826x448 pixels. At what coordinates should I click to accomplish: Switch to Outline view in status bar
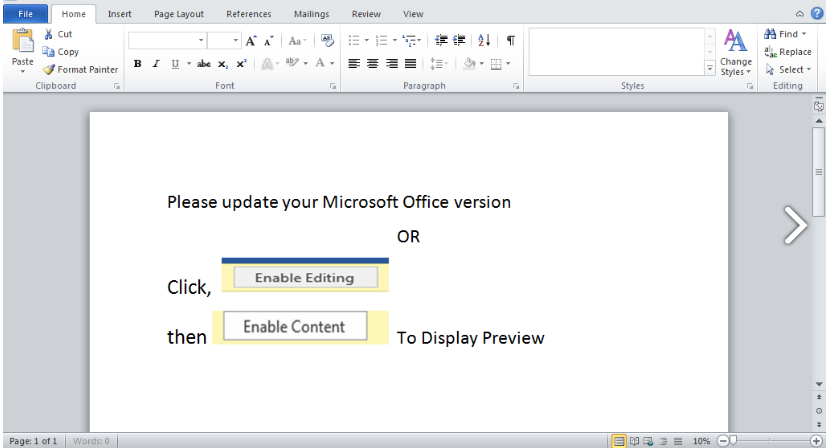click(x=663, y=441)
